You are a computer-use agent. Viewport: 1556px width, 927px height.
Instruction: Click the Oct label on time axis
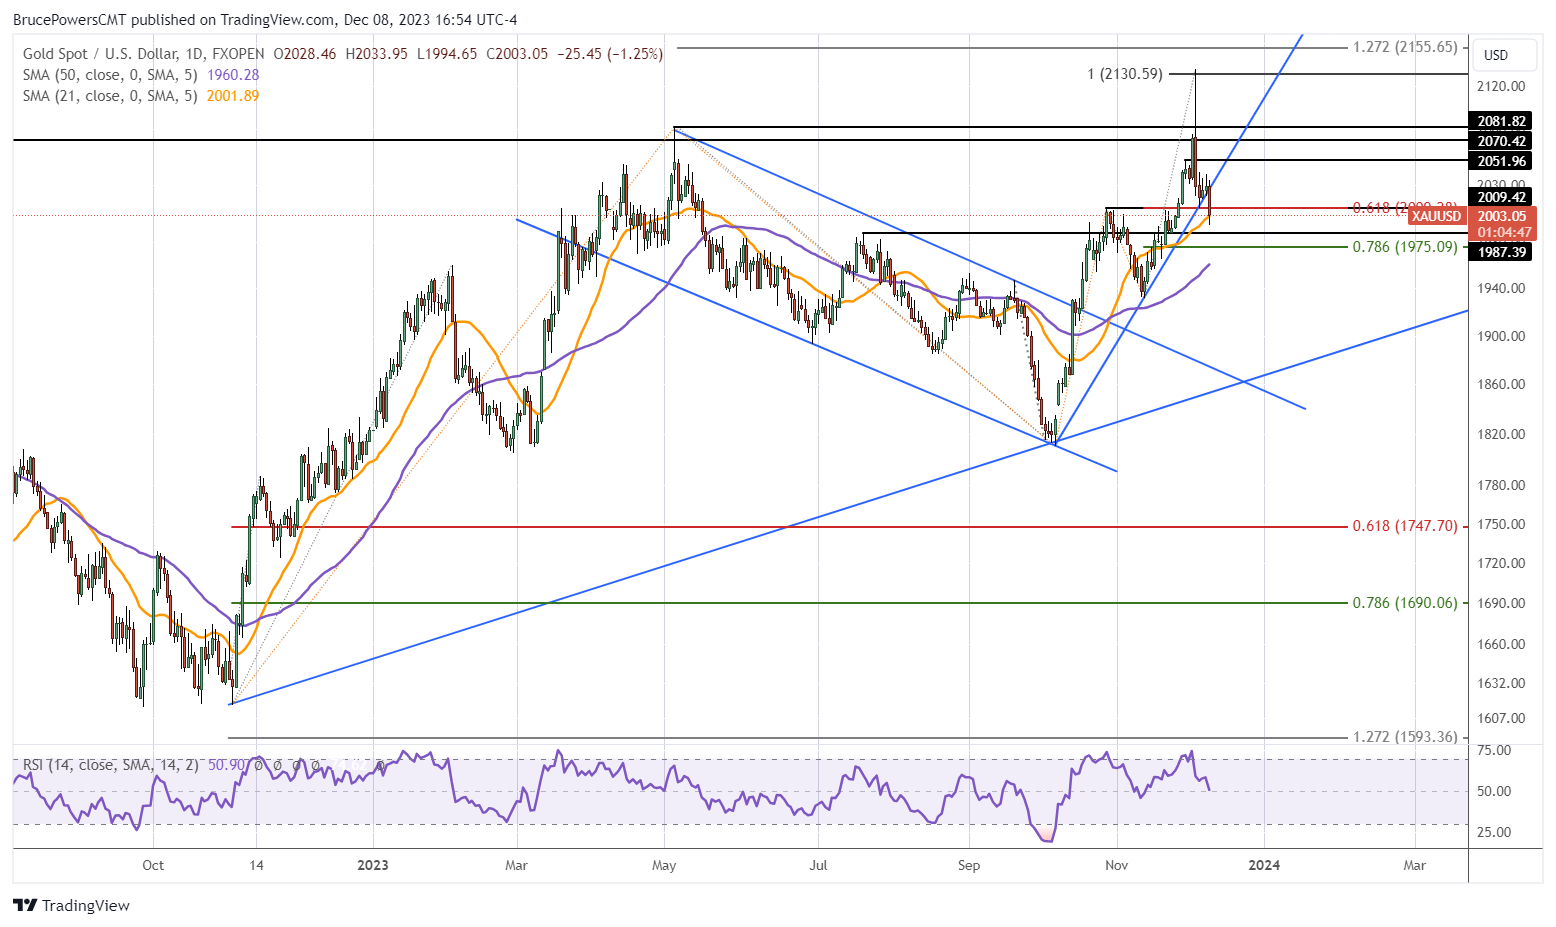point(153,865)
